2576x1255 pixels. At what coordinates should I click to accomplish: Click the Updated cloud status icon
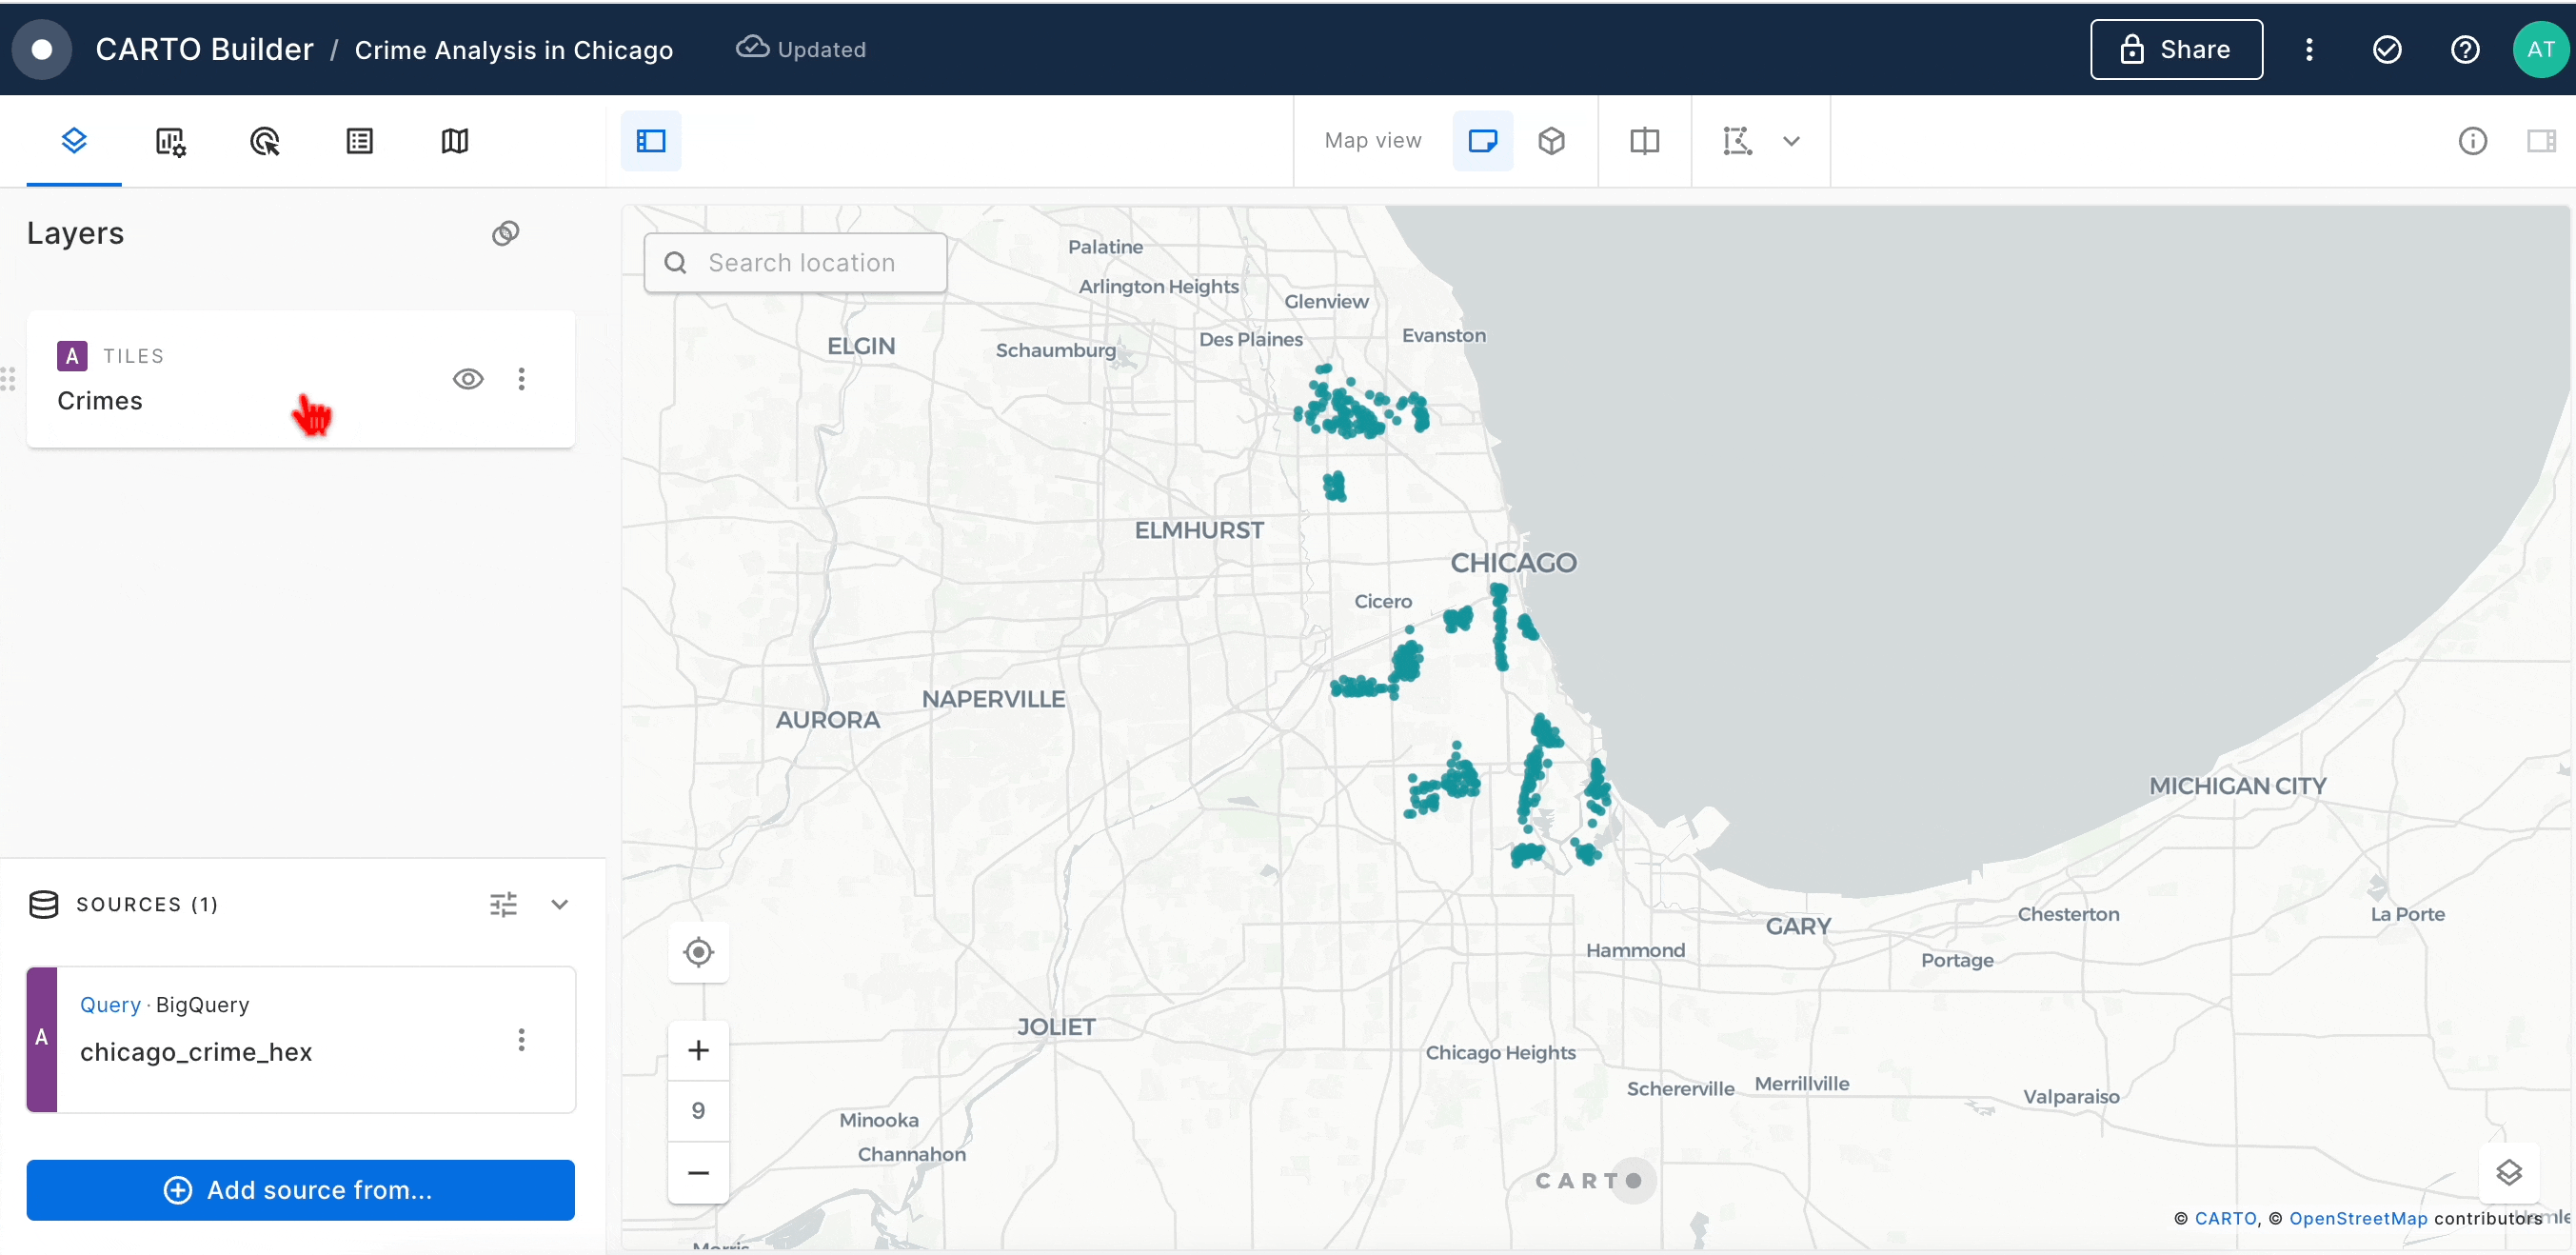coord(752,47)
